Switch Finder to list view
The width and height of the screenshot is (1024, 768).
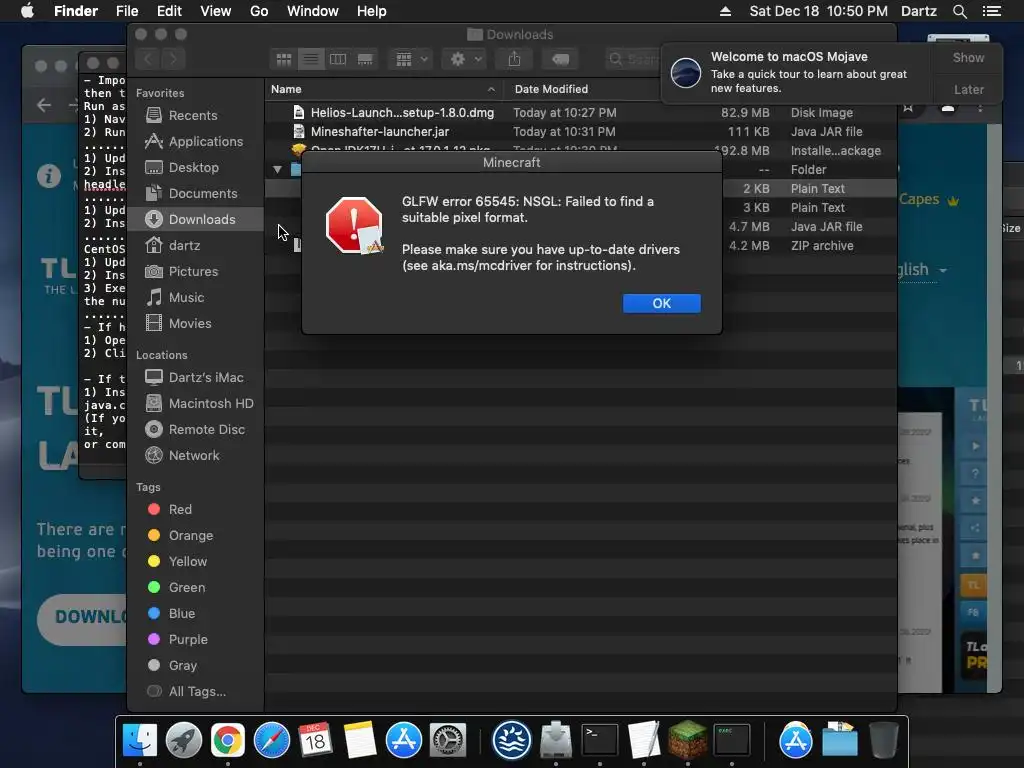click(311, 59)
